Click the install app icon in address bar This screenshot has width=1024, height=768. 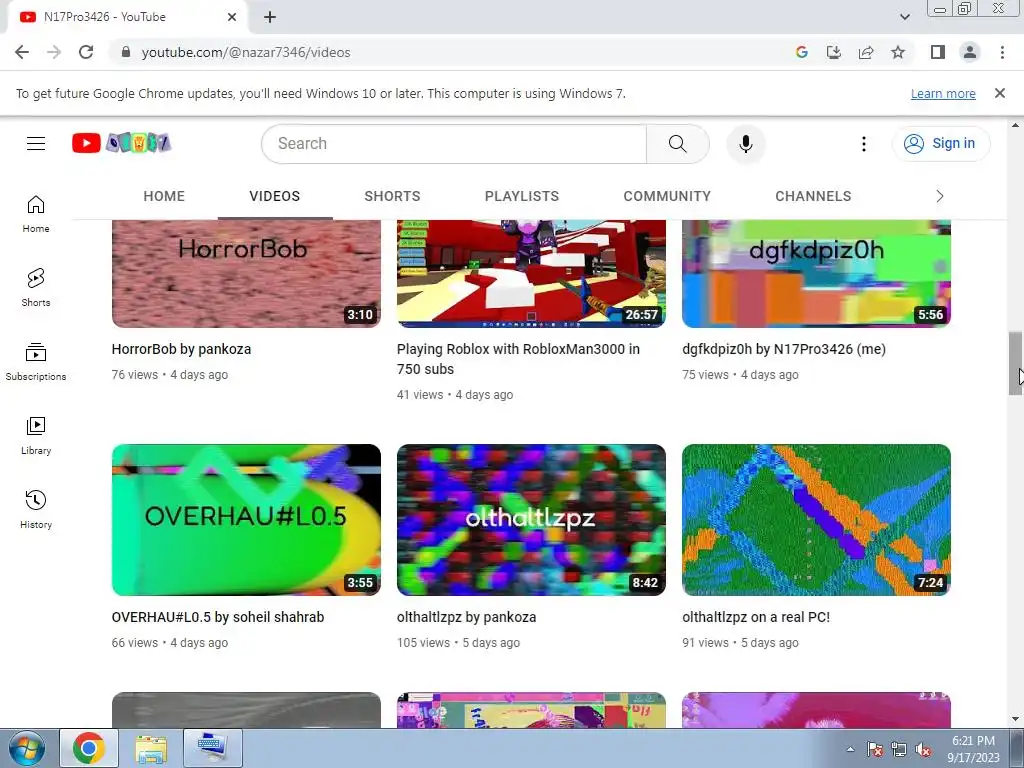pos(834,52)
